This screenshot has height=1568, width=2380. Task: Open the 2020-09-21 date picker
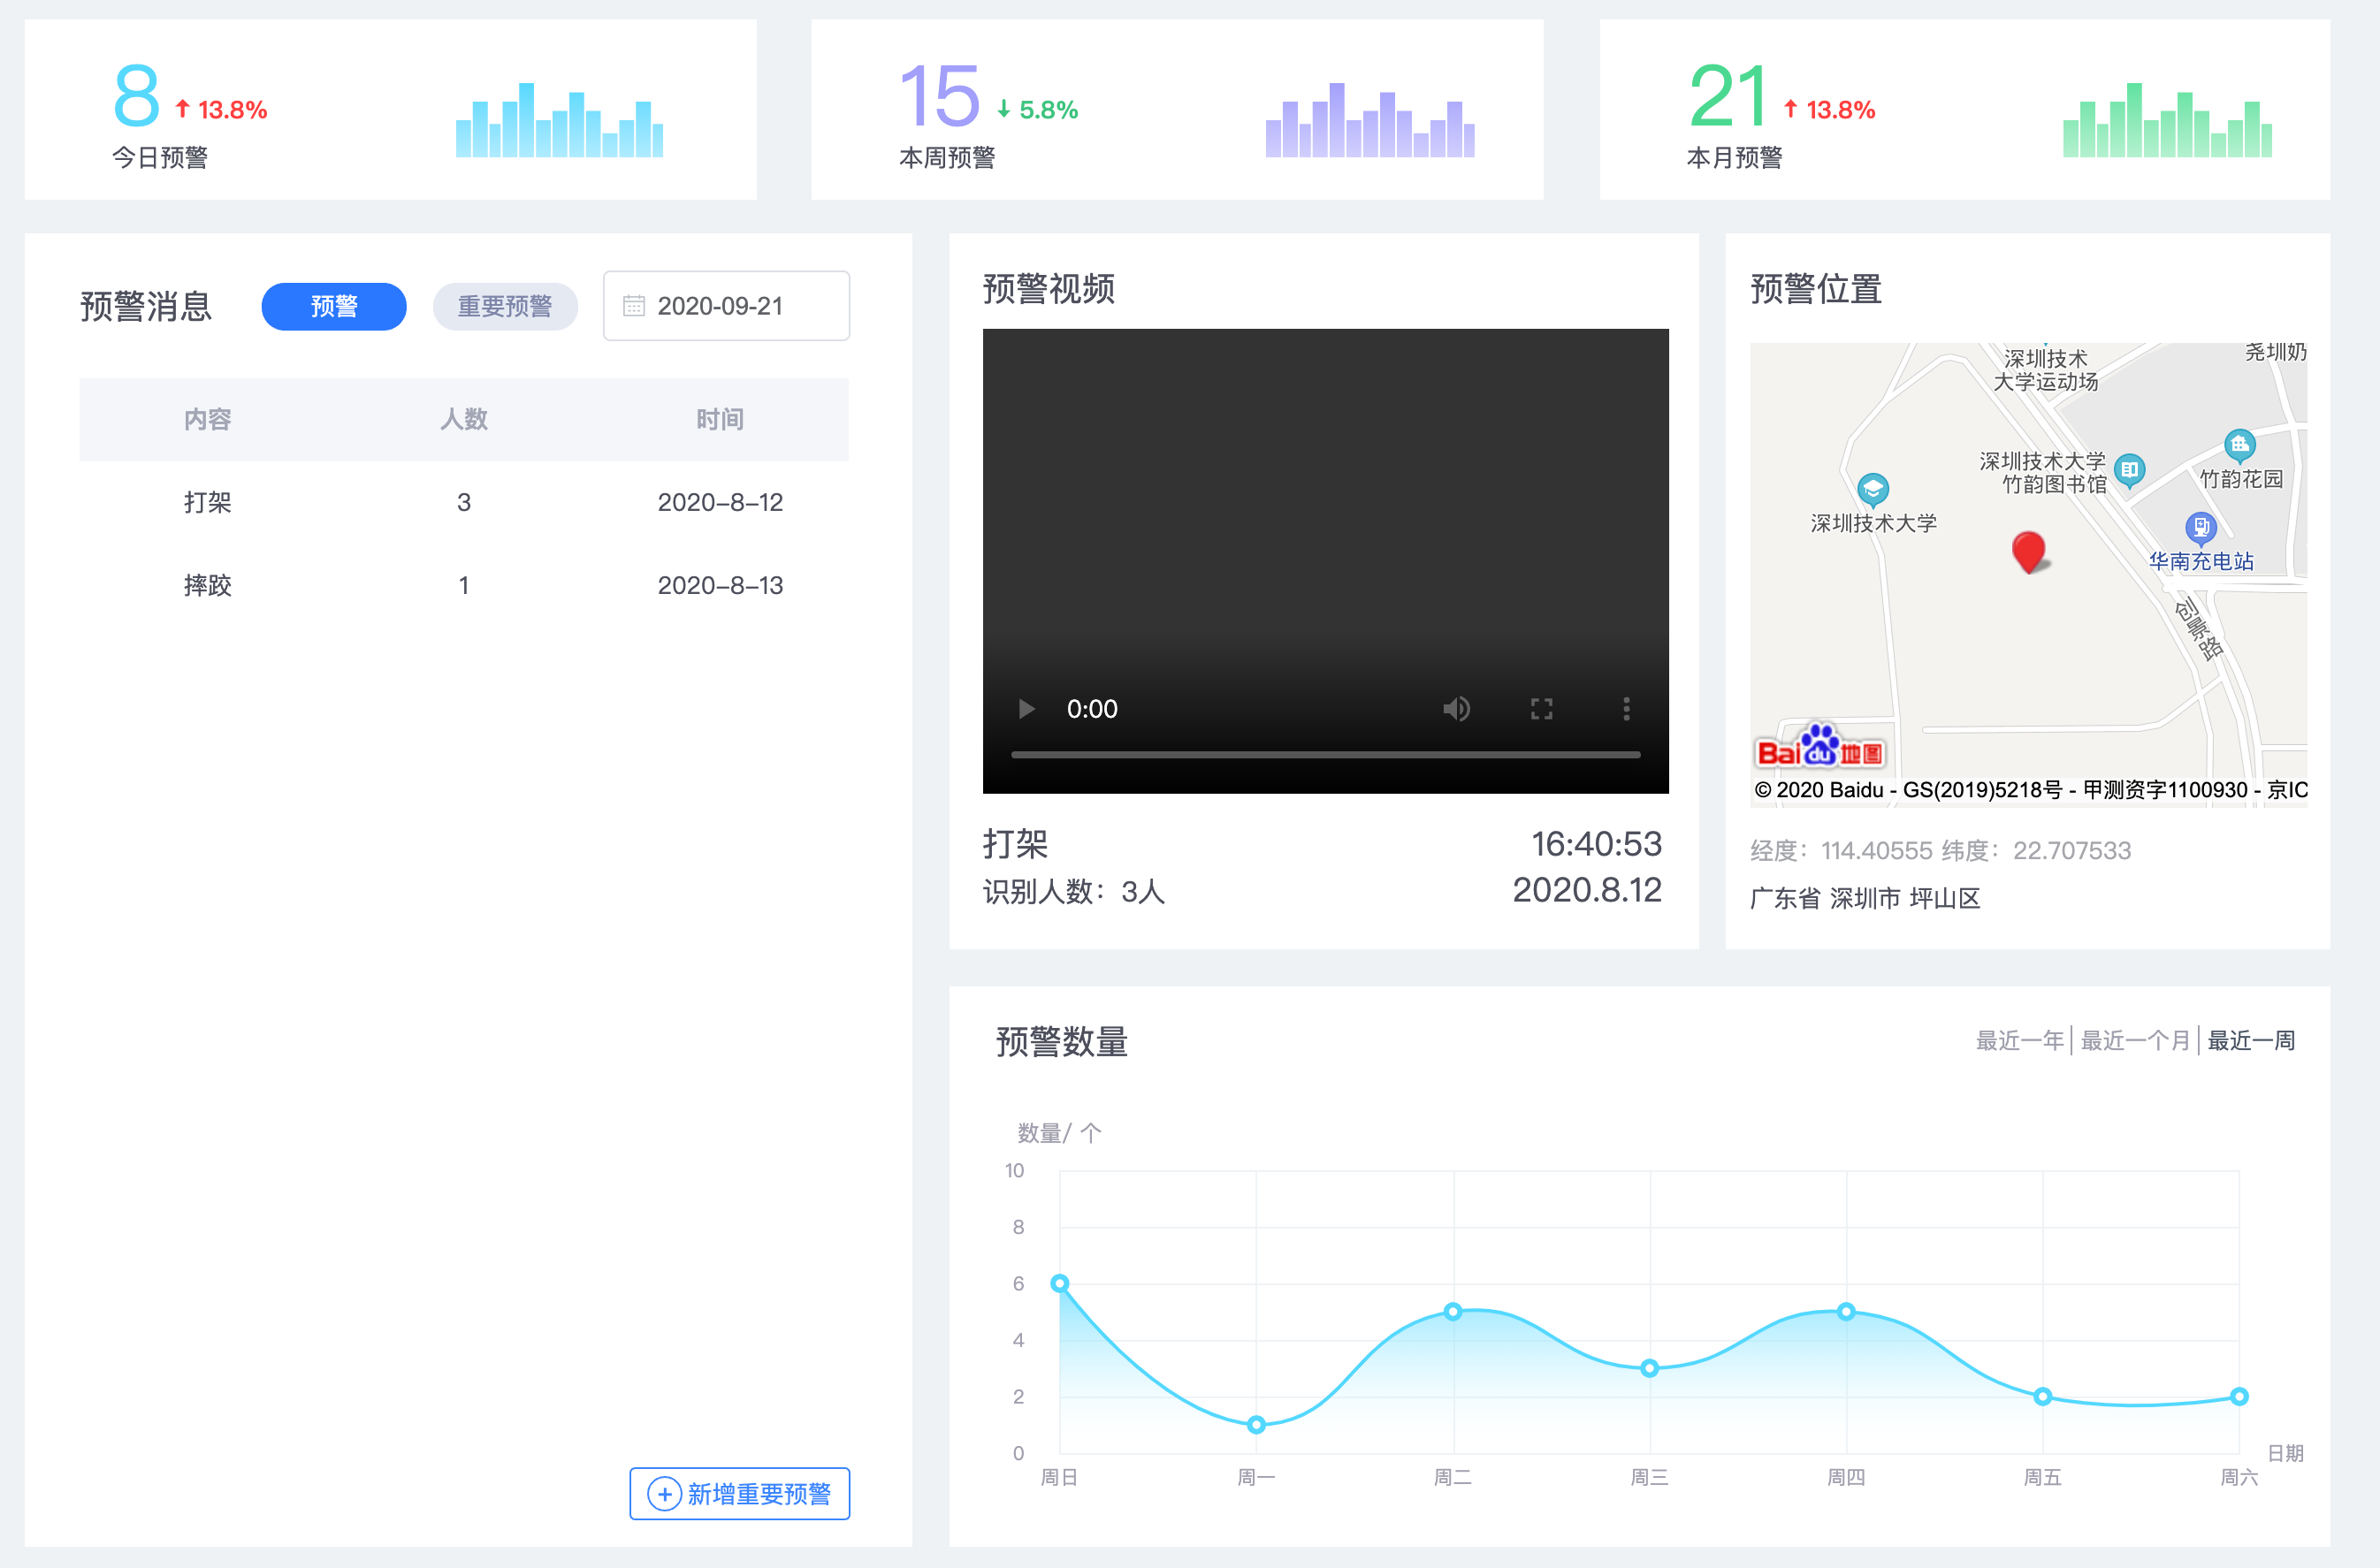[x=726, y=306]
